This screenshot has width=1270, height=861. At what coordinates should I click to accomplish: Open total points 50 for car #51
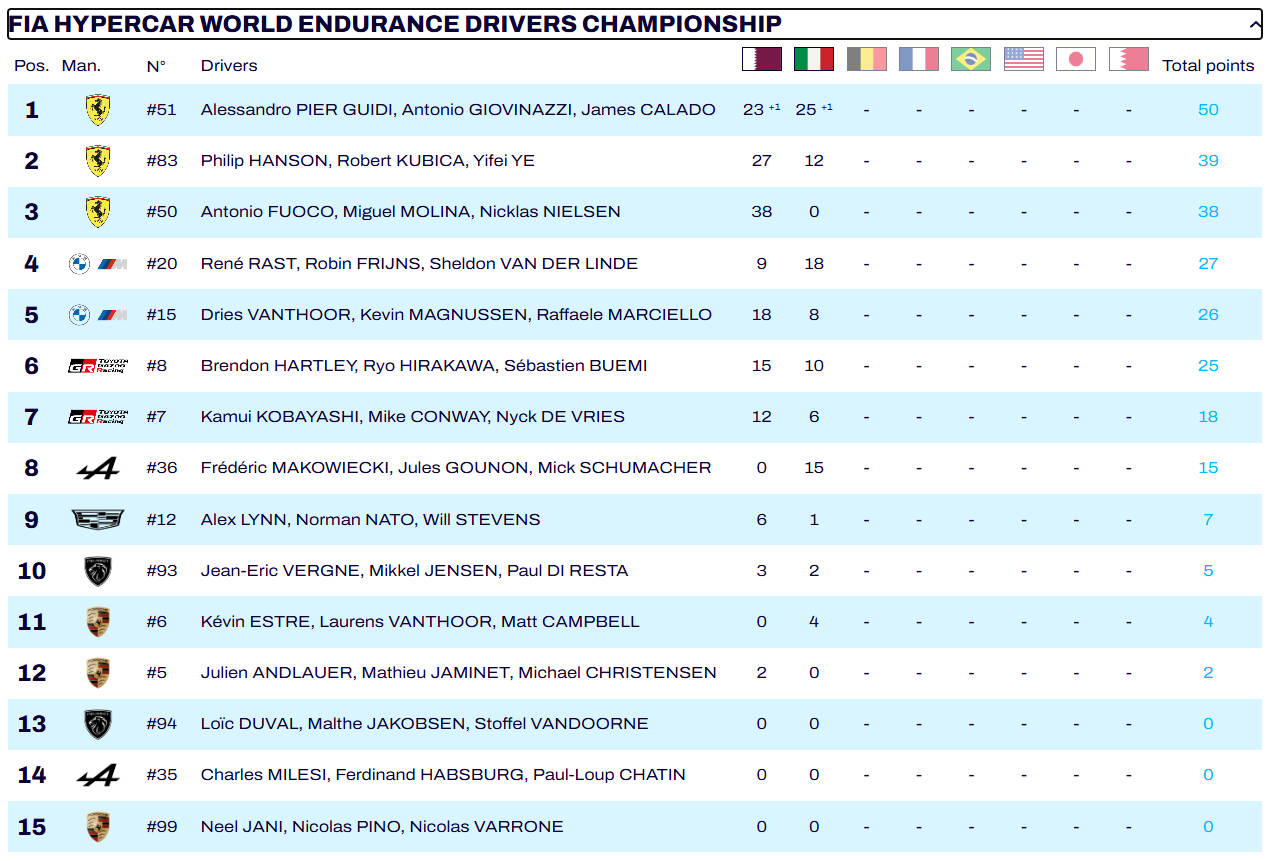(1208, 110)
